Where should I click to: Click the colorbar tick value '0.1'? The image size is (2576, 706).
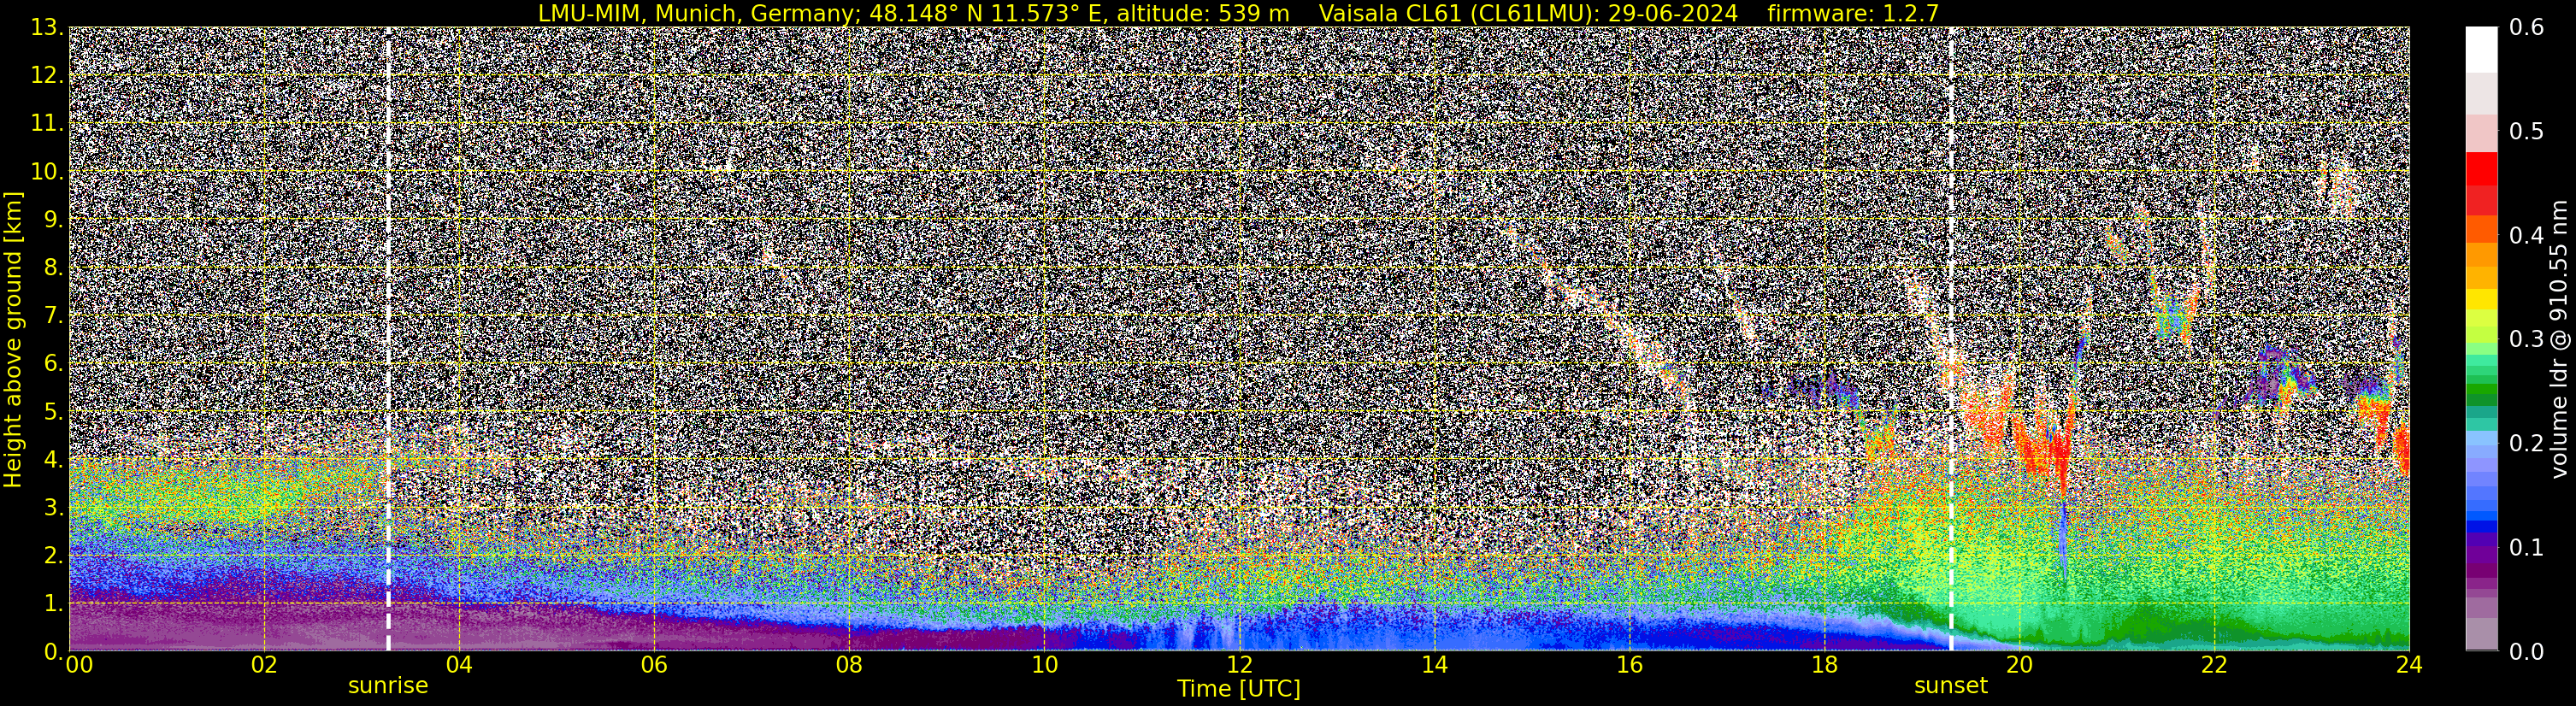(x=2526, y=548)
